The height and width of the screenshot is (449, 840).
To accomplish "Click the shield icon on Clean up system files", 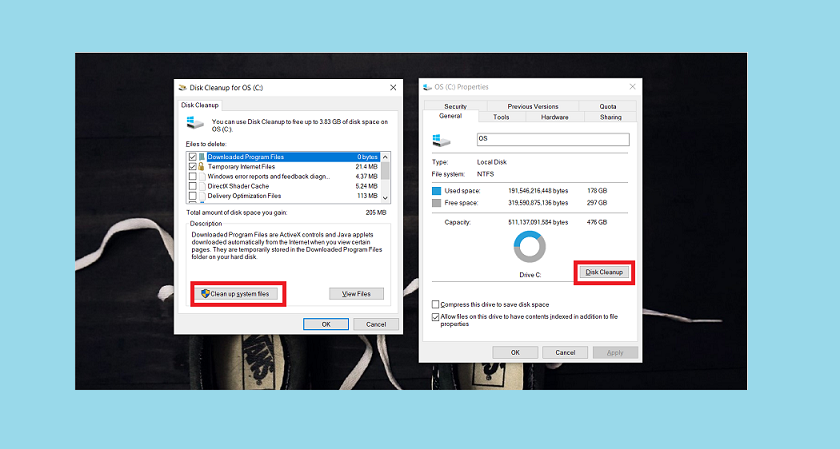I will click(205, 294).
